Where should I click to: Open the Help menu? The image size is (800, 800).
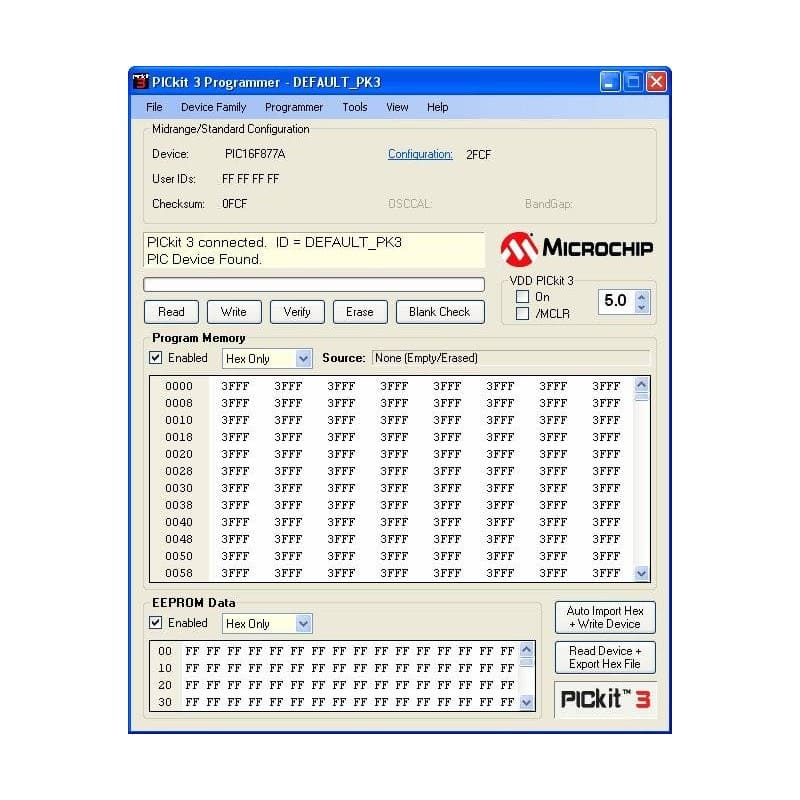click(437, 107)
